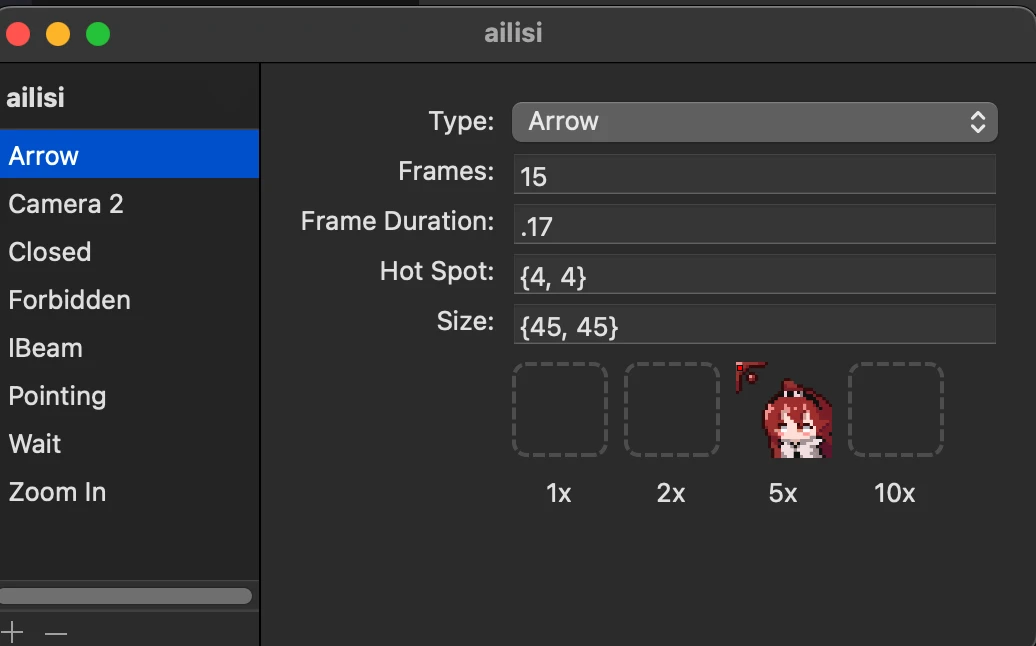Click the Hot Spot coordinates field
1036x646 pixels.
click(x=755, y=275)
